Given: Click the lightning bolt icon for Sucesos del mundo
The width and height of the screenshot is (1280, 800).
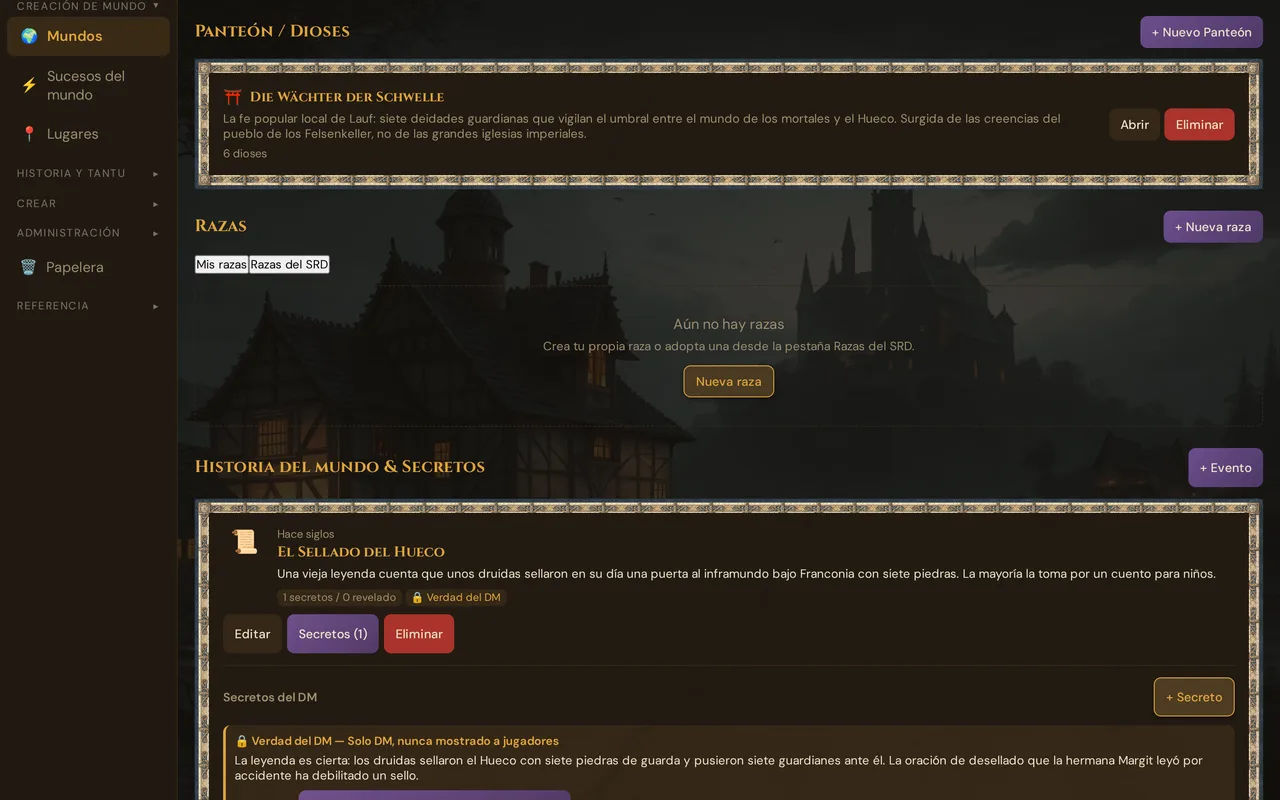Looking at the screenshot, I should coord(29,85).
